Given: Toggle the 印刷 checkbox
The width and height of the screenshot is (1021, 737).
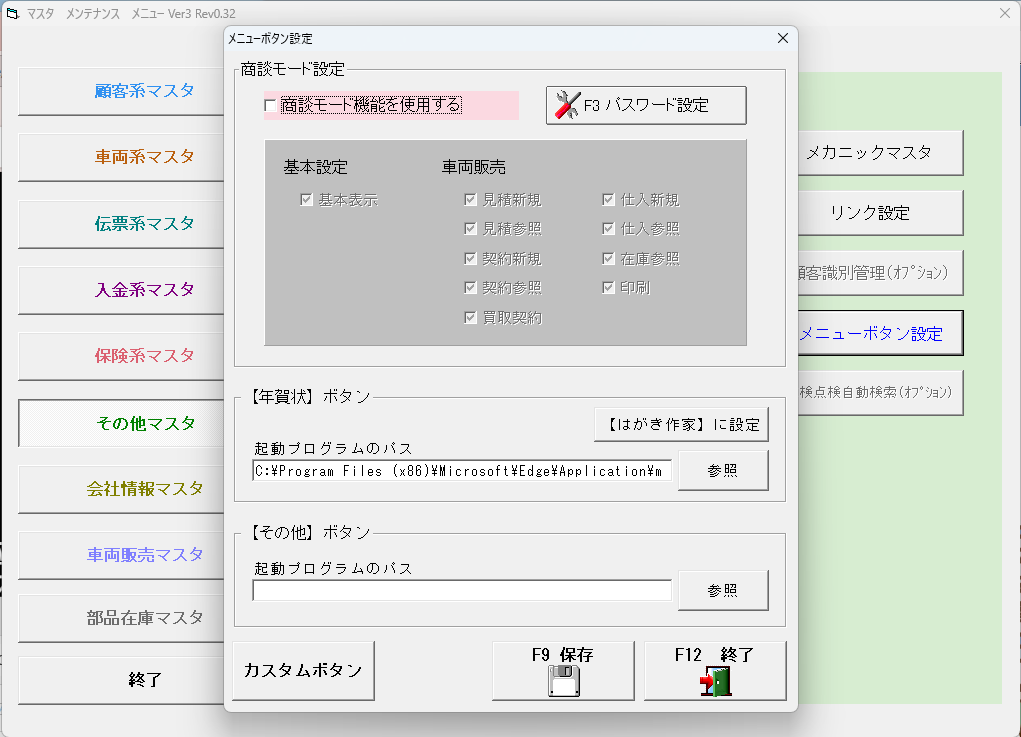Looking at the screenshot, I should (608, 287).
